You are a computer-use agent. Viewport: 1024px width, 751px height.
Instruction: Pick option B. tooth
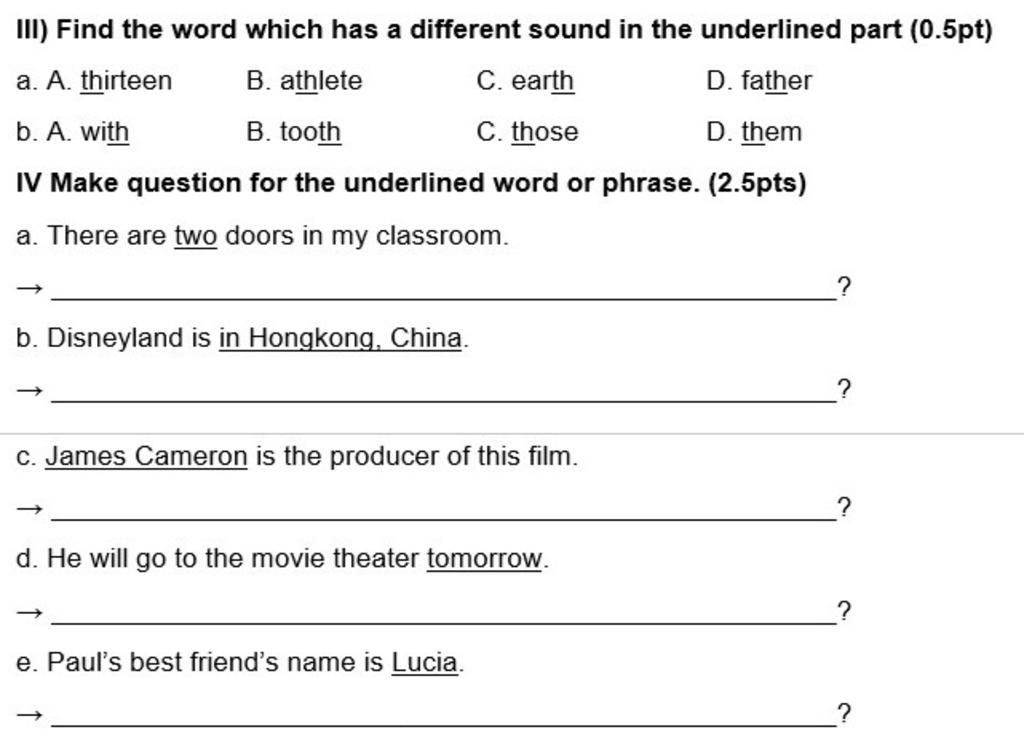(293, 132)
